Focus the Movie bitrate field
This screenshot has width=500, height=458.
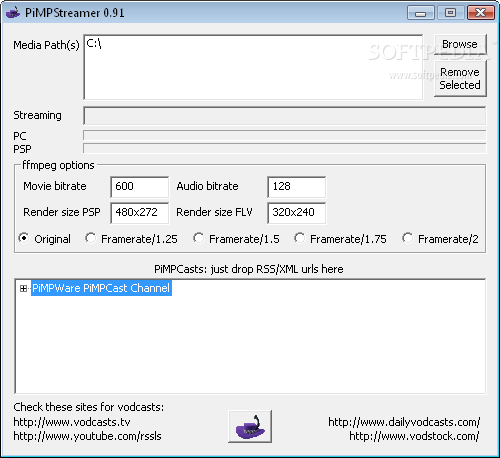coord(140,187)
